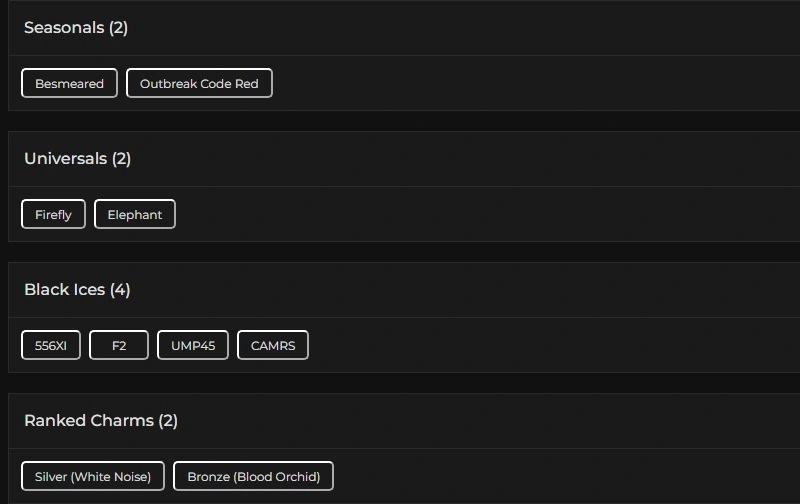Select the Bronze (Blood Orchid) charm tag

pyautogui.click(x=253, y=476)
